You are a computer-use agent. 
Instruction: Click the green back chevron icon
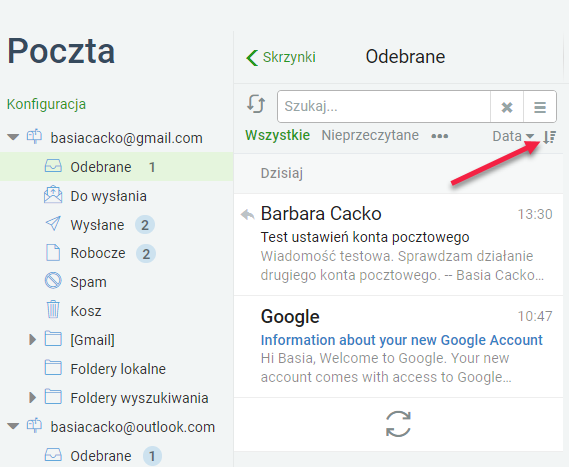(x=252, y=58)
